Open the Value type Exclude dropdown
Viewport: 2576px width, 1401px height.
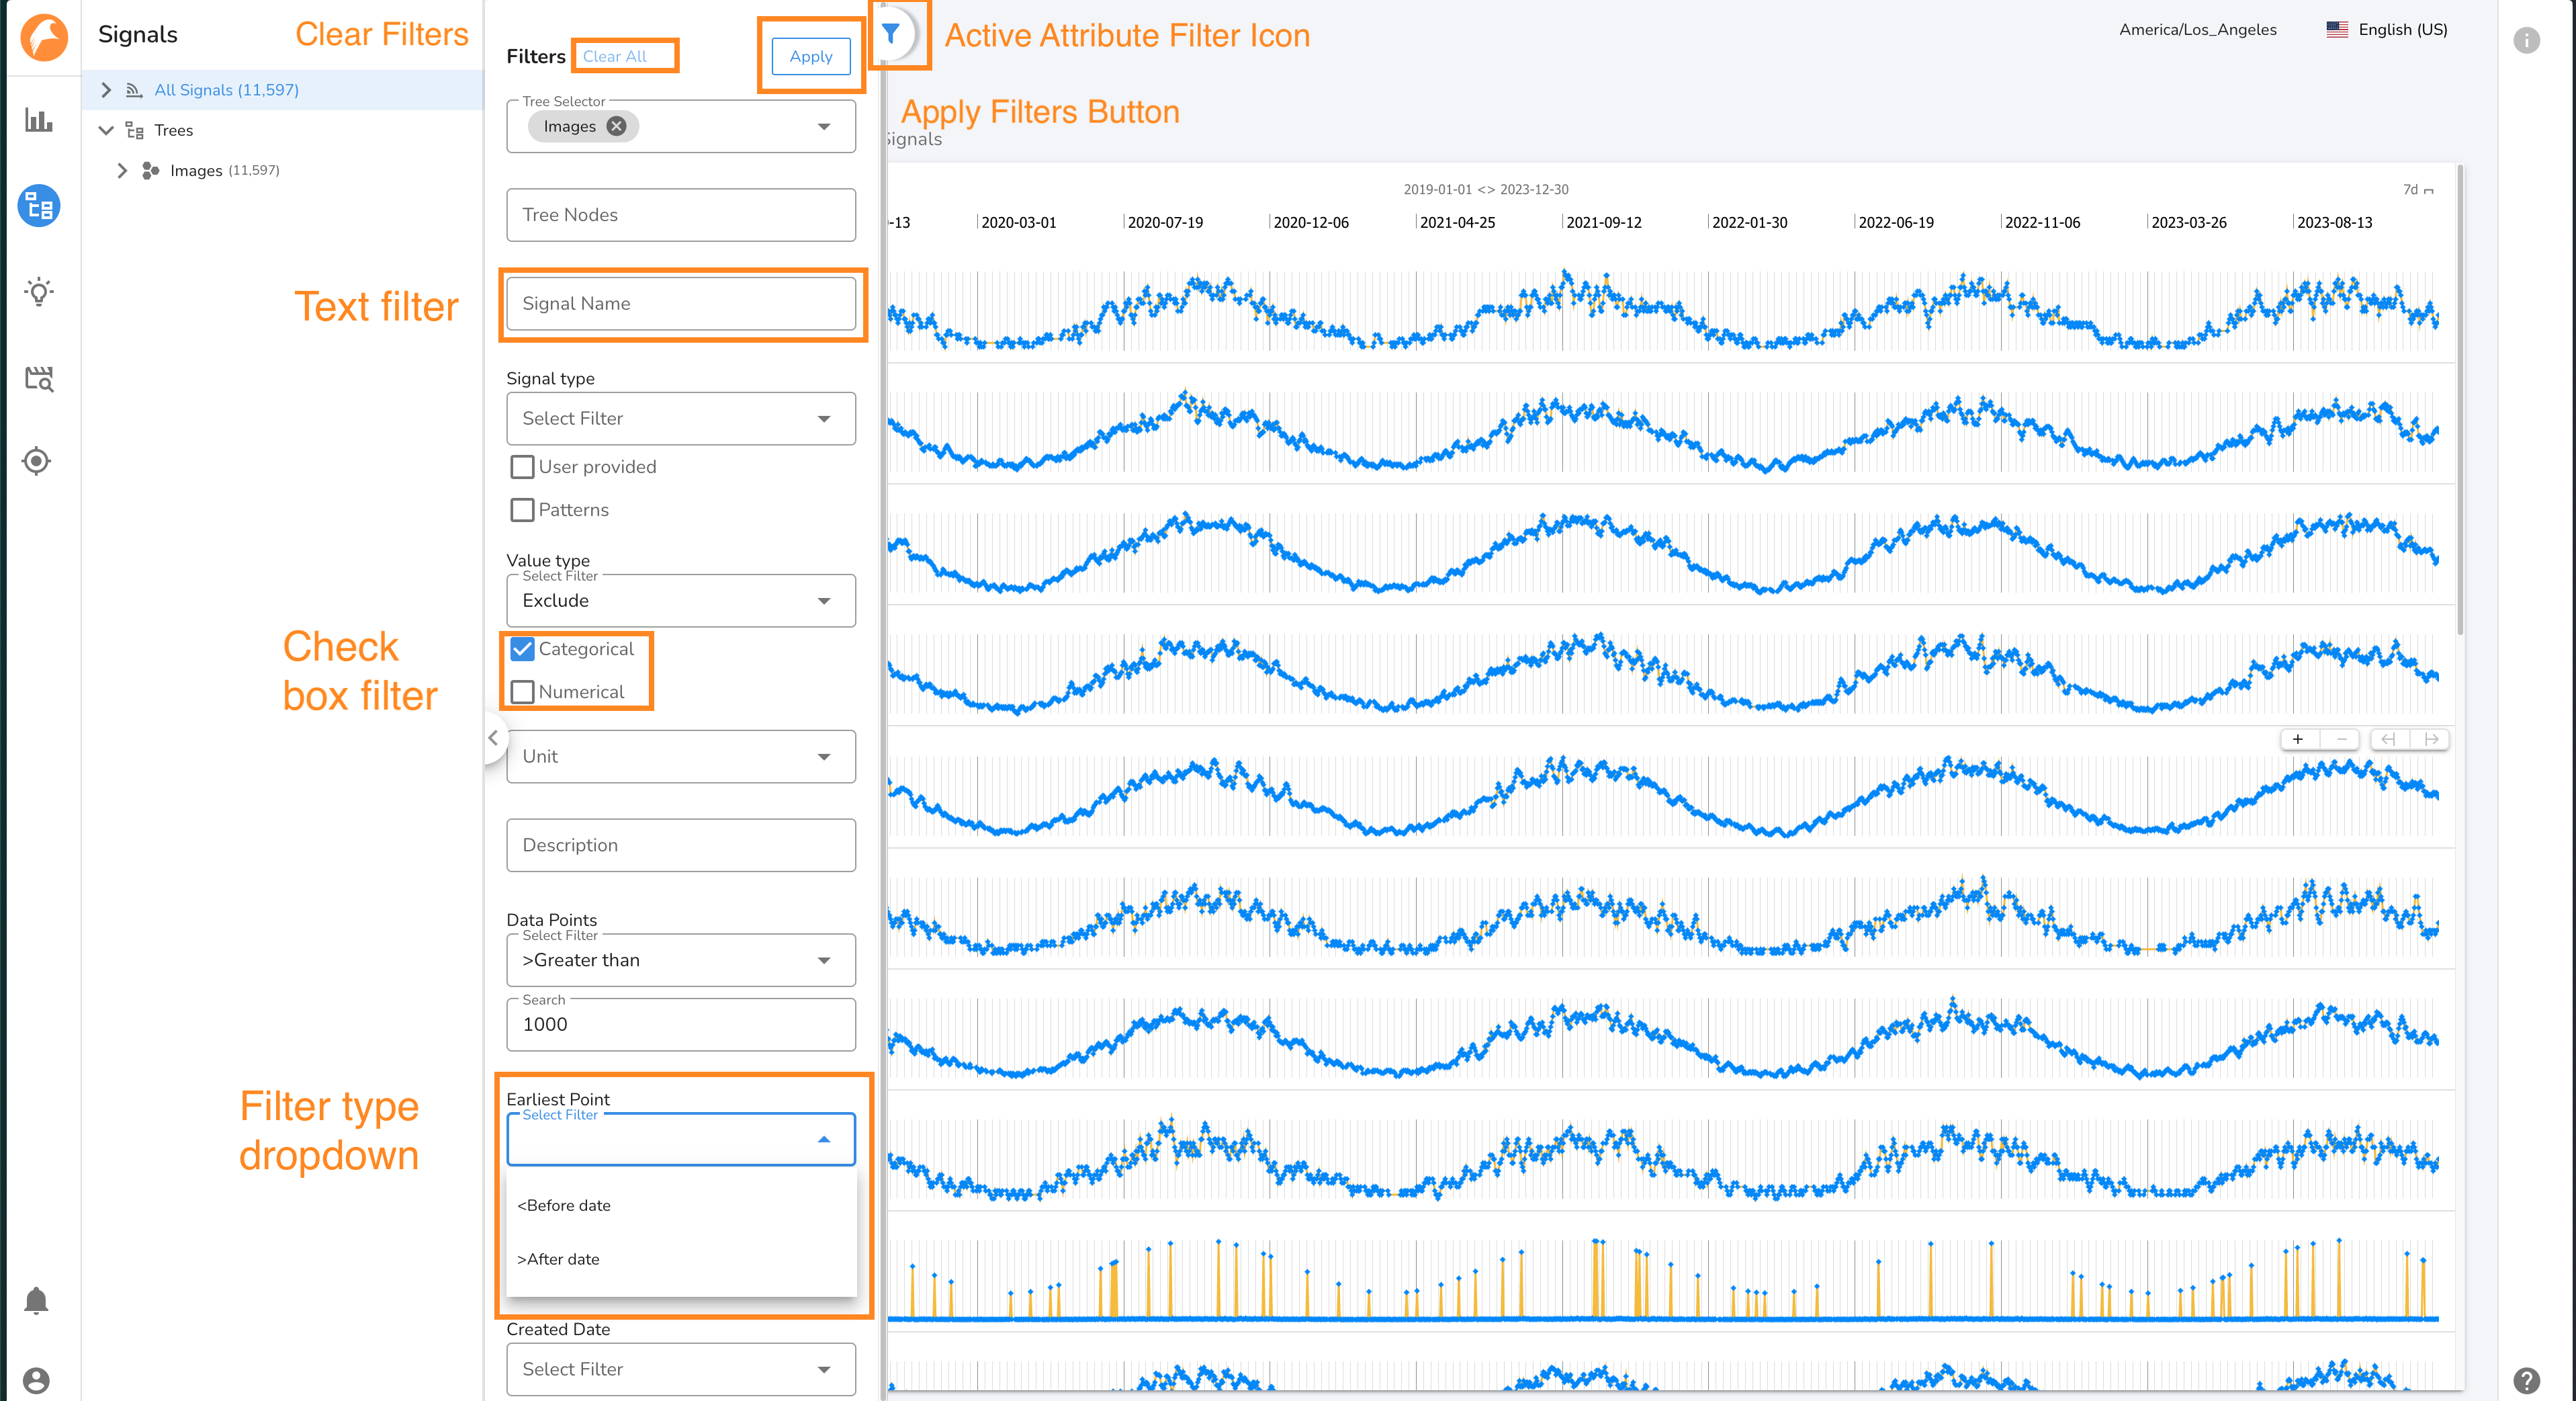(681, 600)
